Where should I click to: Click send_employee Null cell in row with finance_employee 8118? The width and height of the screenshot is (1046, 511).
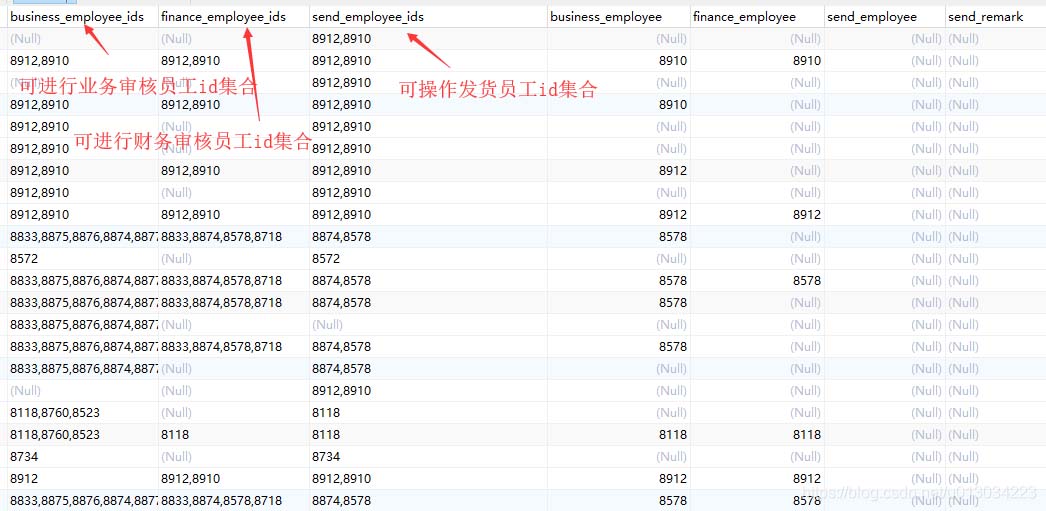[x=885, y=435]
